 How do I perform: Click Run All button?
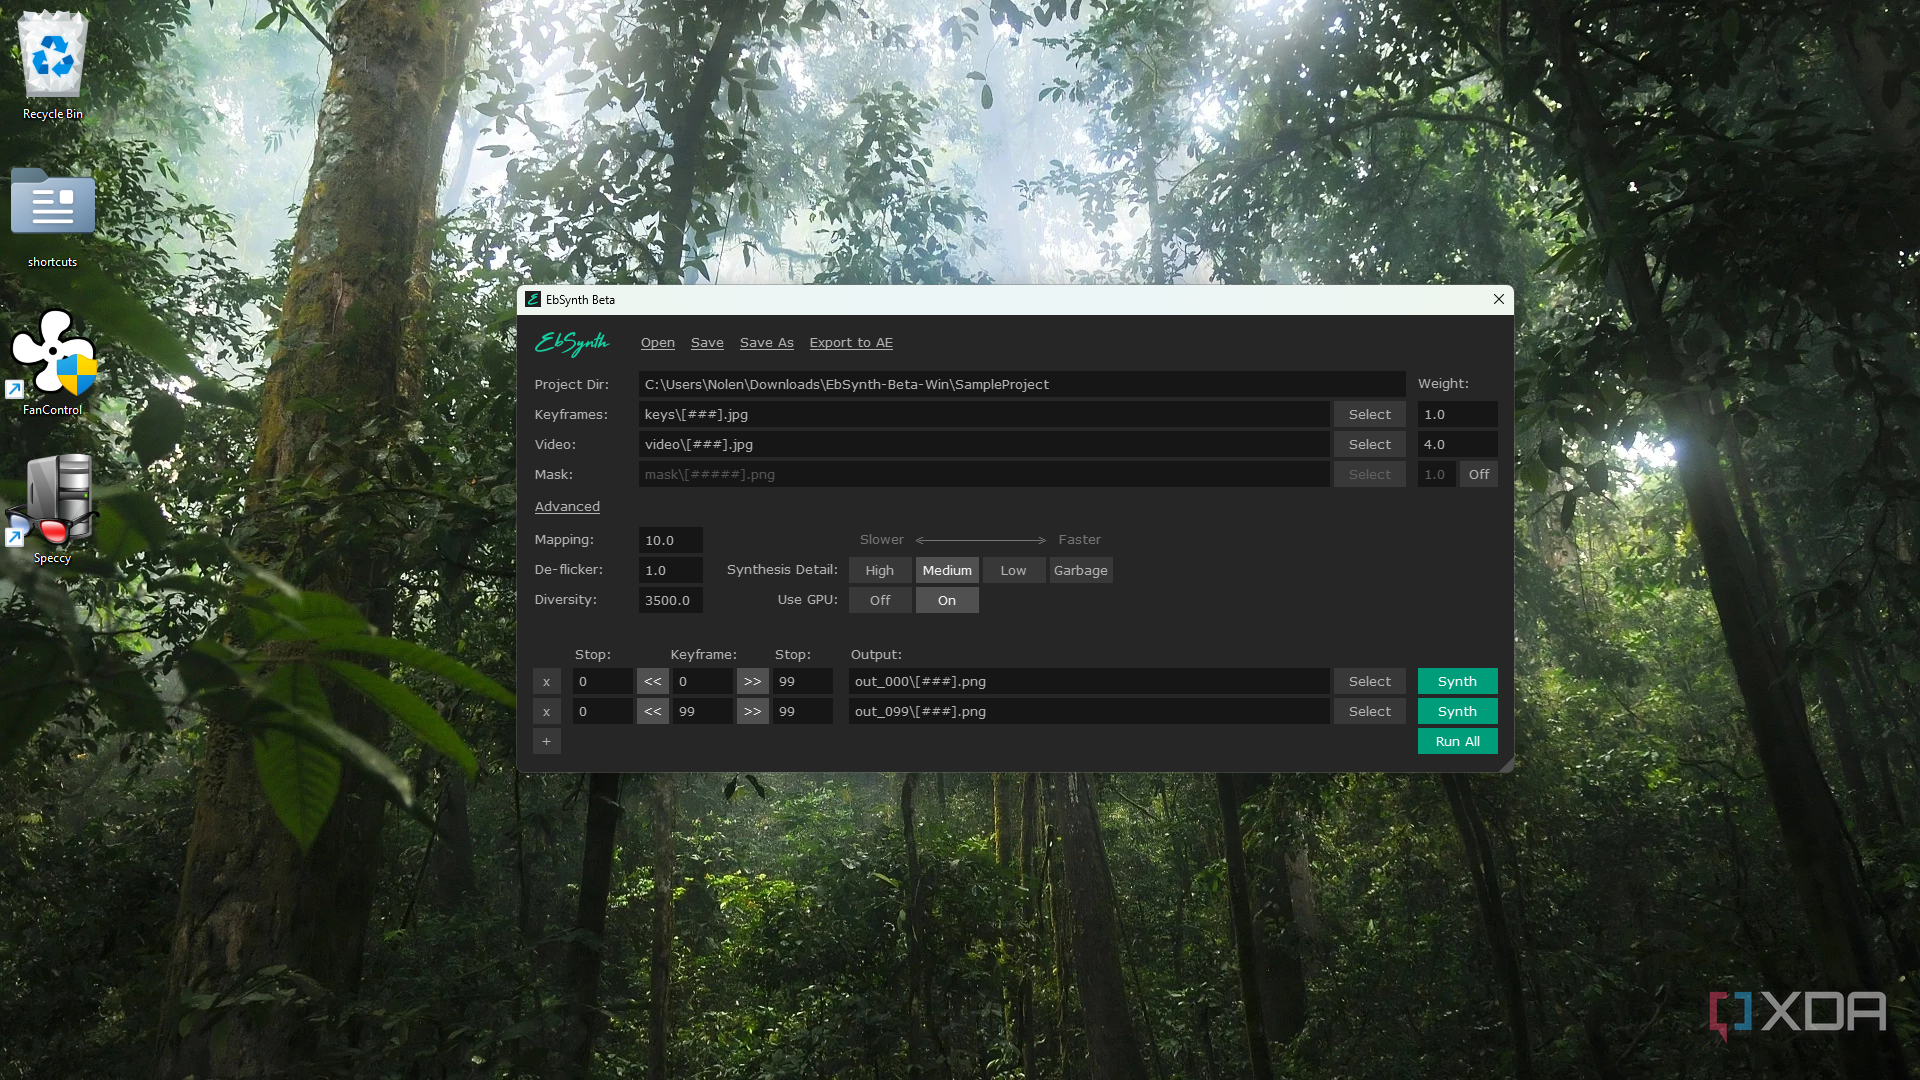[1458, 742]
